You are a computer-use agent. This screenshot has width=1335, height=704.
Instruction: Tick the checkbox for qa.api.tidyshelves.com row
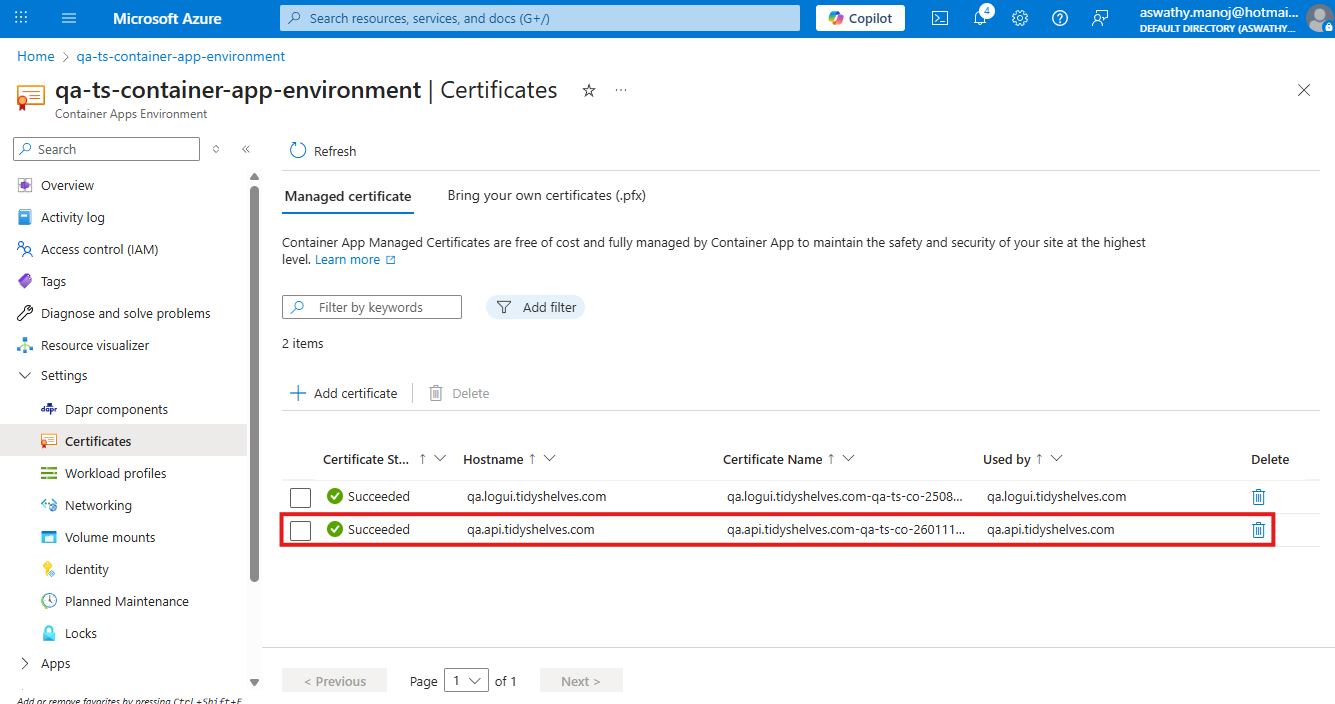point(300,530)
